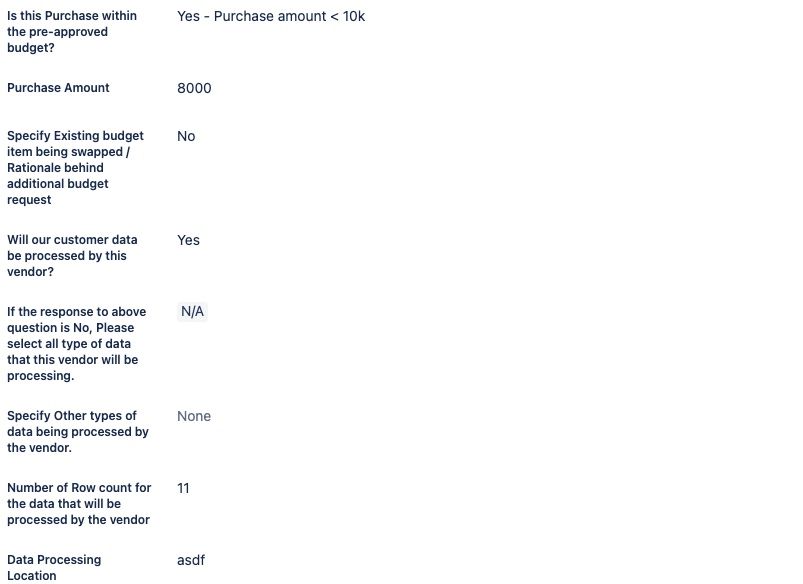Select the Purchase Amount value 8000
The height and width of the screenshot is (584, 803).
click(194, 88)
